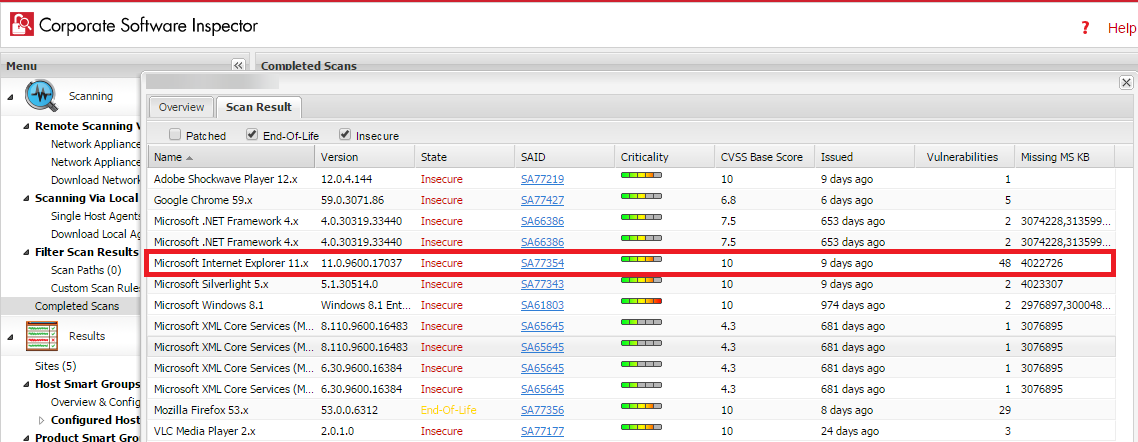Open Single Host Agents tree item
The width and height of the screenshot is (1138, 442).
pos(94,216)
